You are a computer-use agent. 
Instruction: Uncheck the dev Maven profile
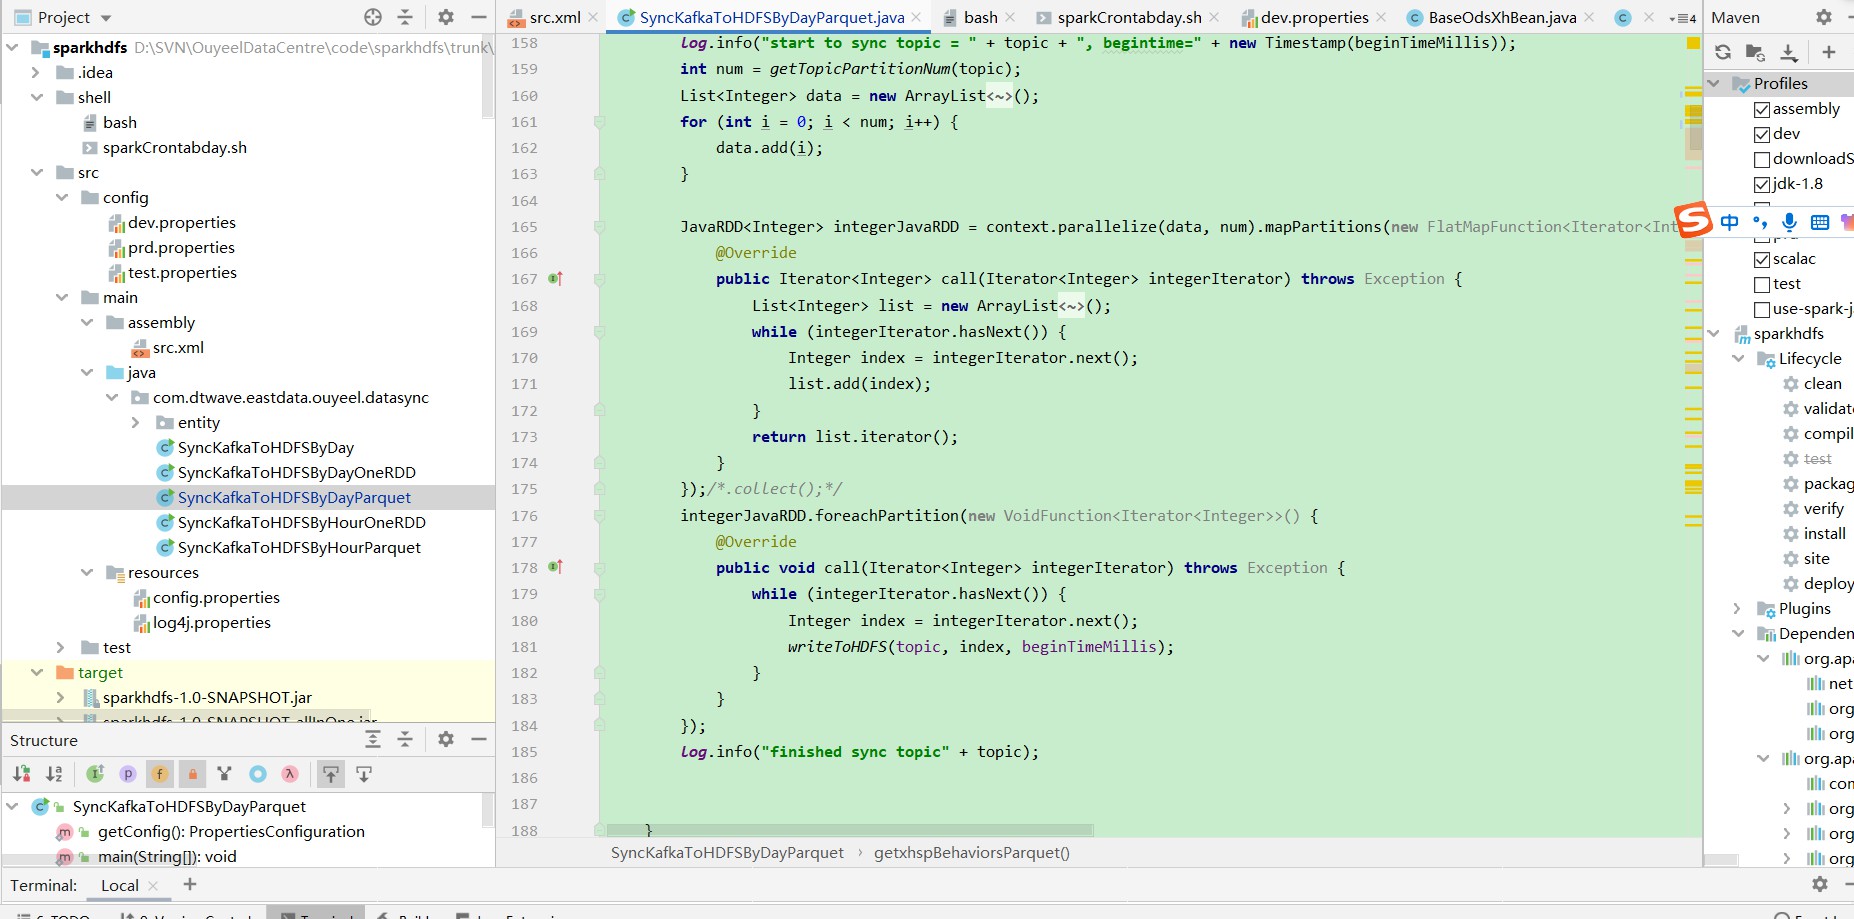click(1762, 134)
